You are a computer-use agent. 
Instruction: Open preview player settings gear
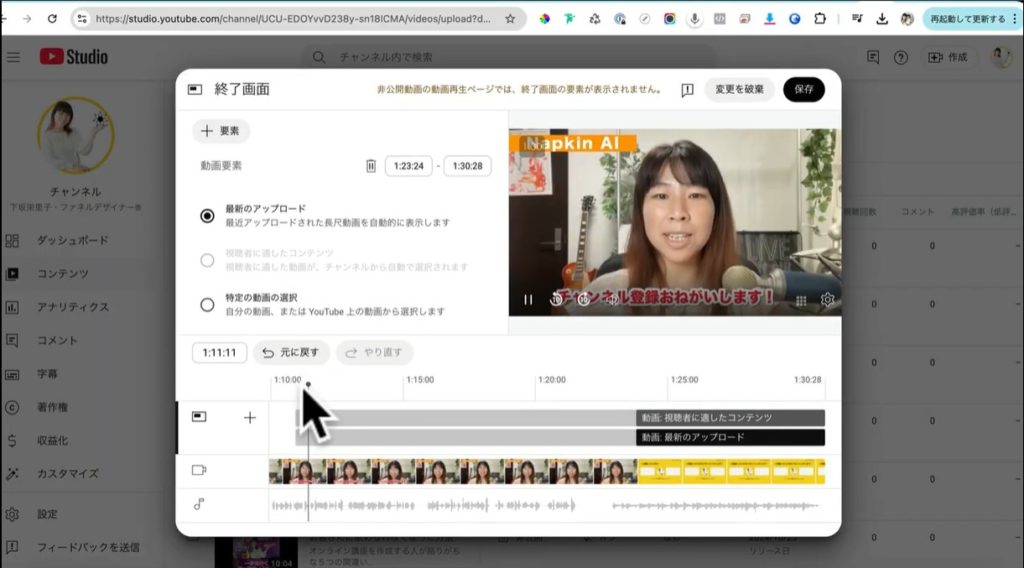(x=827, y=299)
